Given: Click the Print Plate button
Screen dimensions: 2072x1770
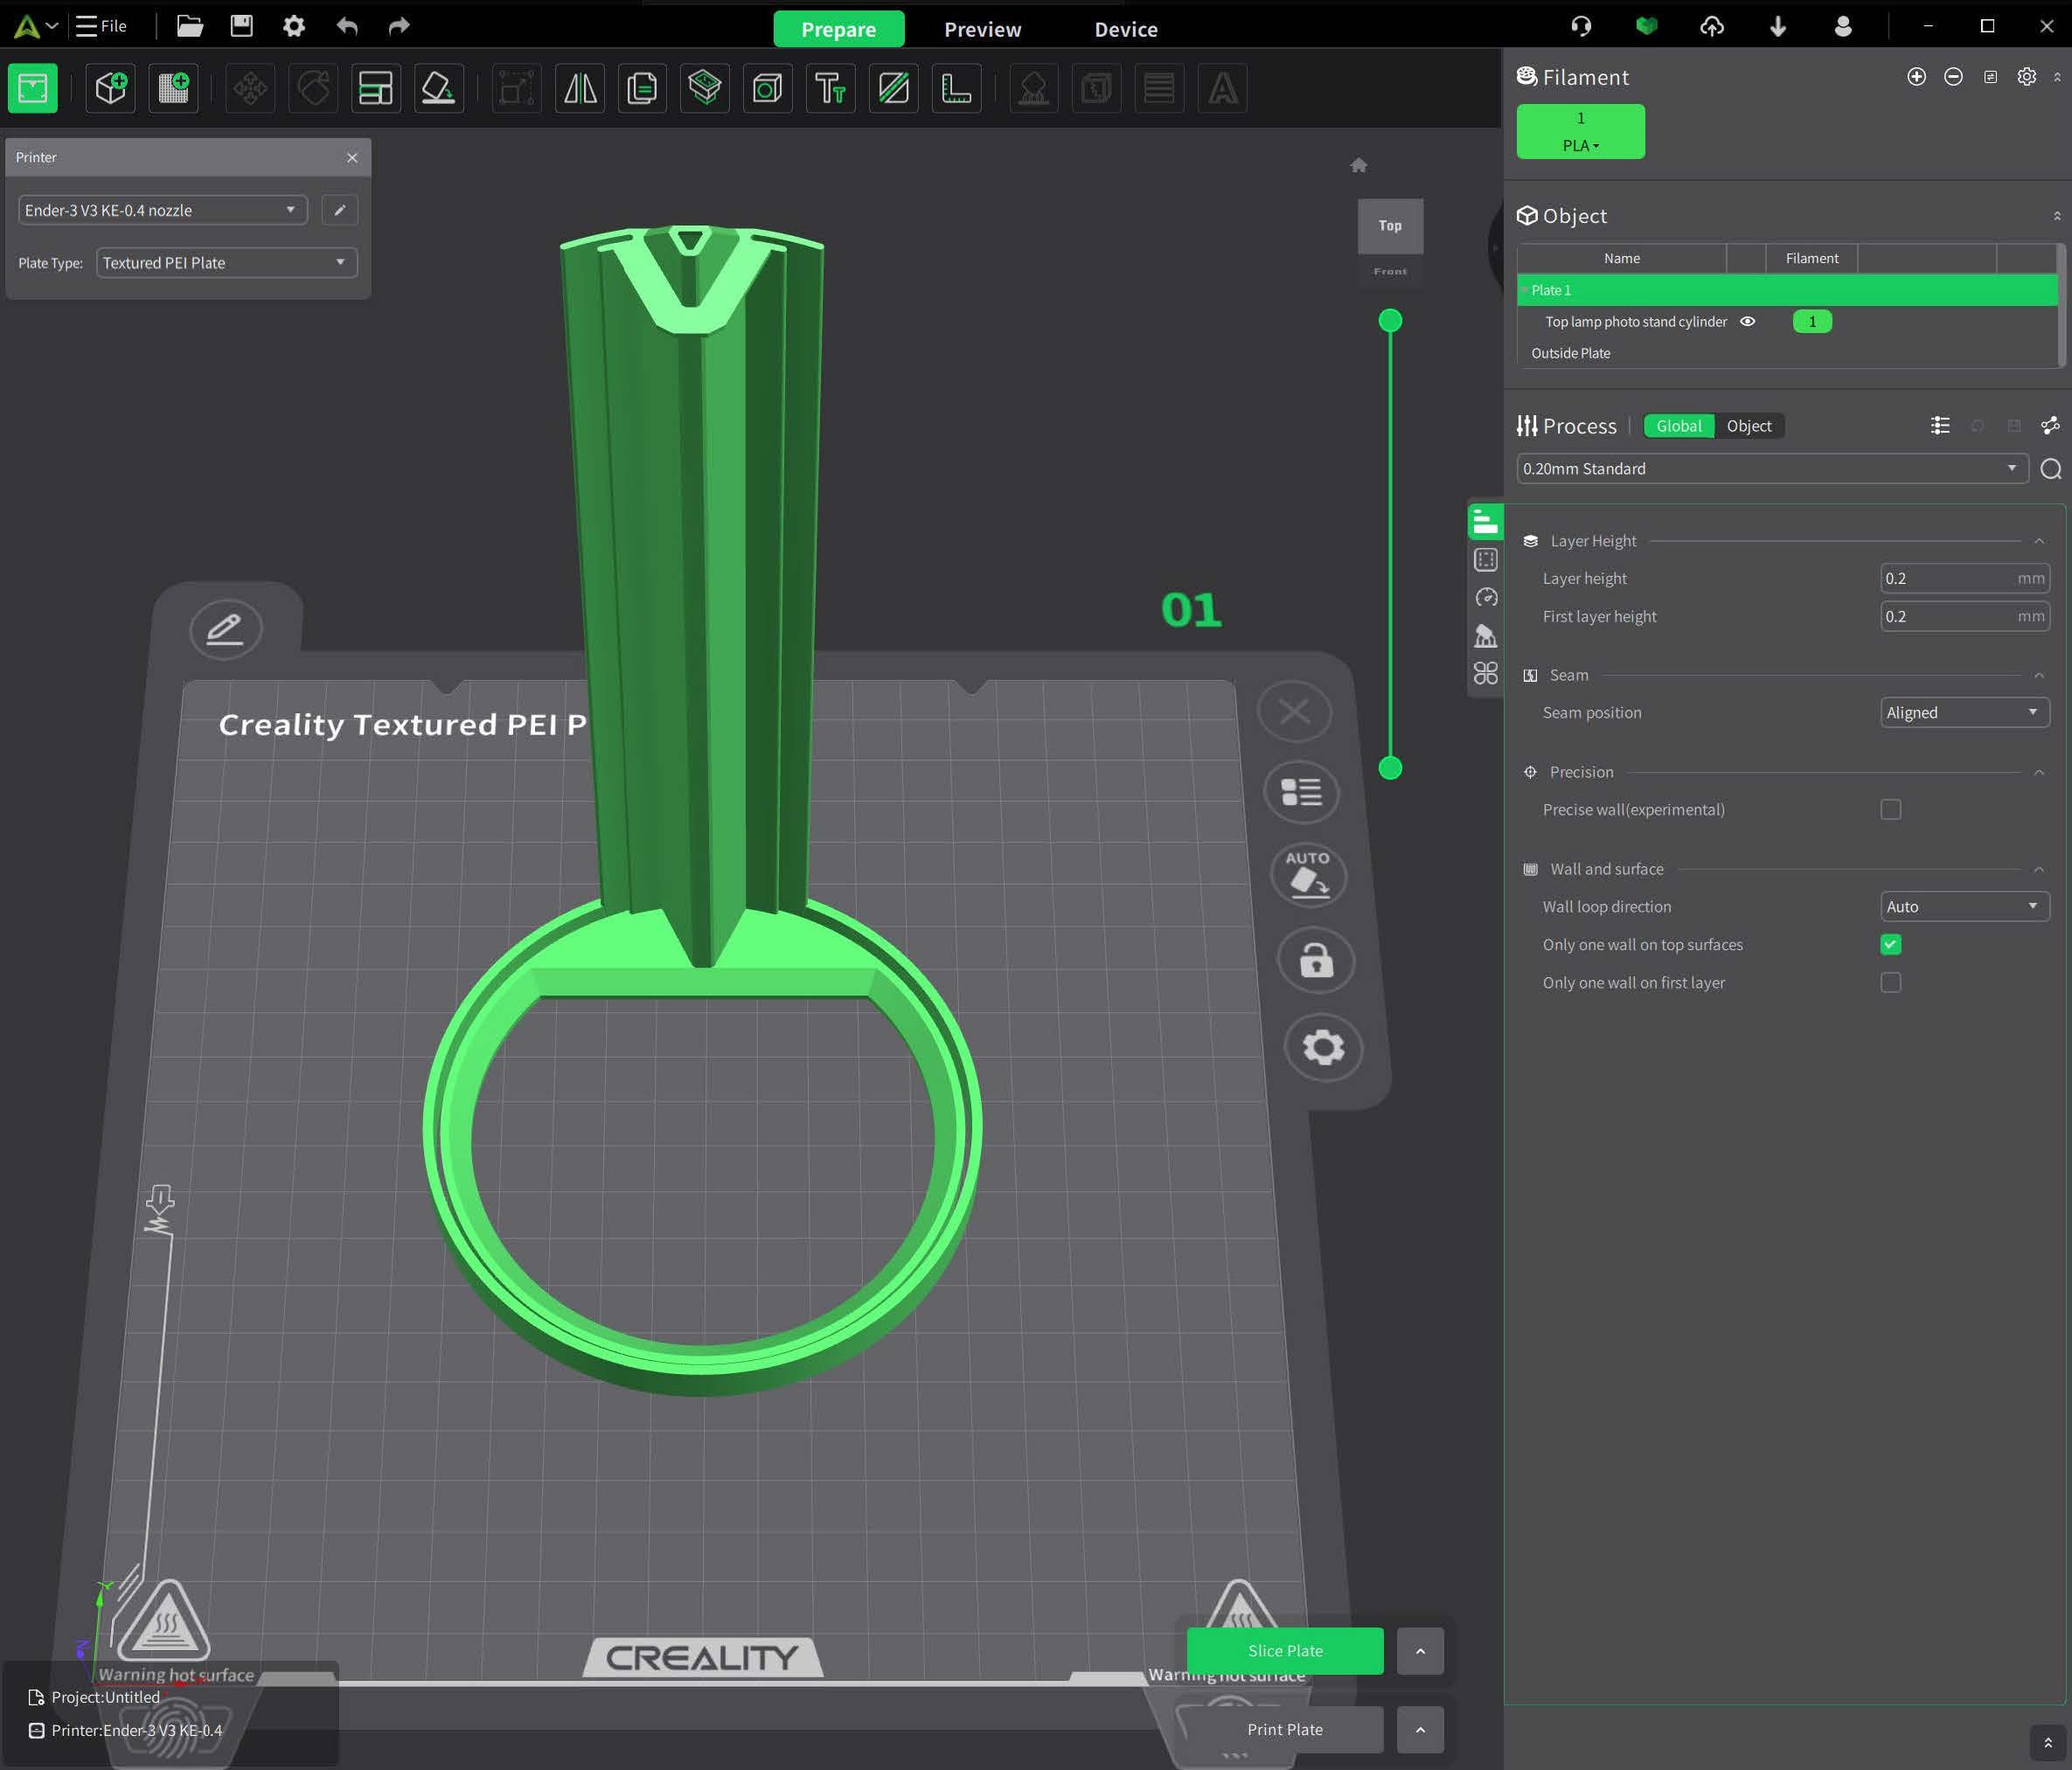Looking at the screenshot, I should tap(1285, 1730).
